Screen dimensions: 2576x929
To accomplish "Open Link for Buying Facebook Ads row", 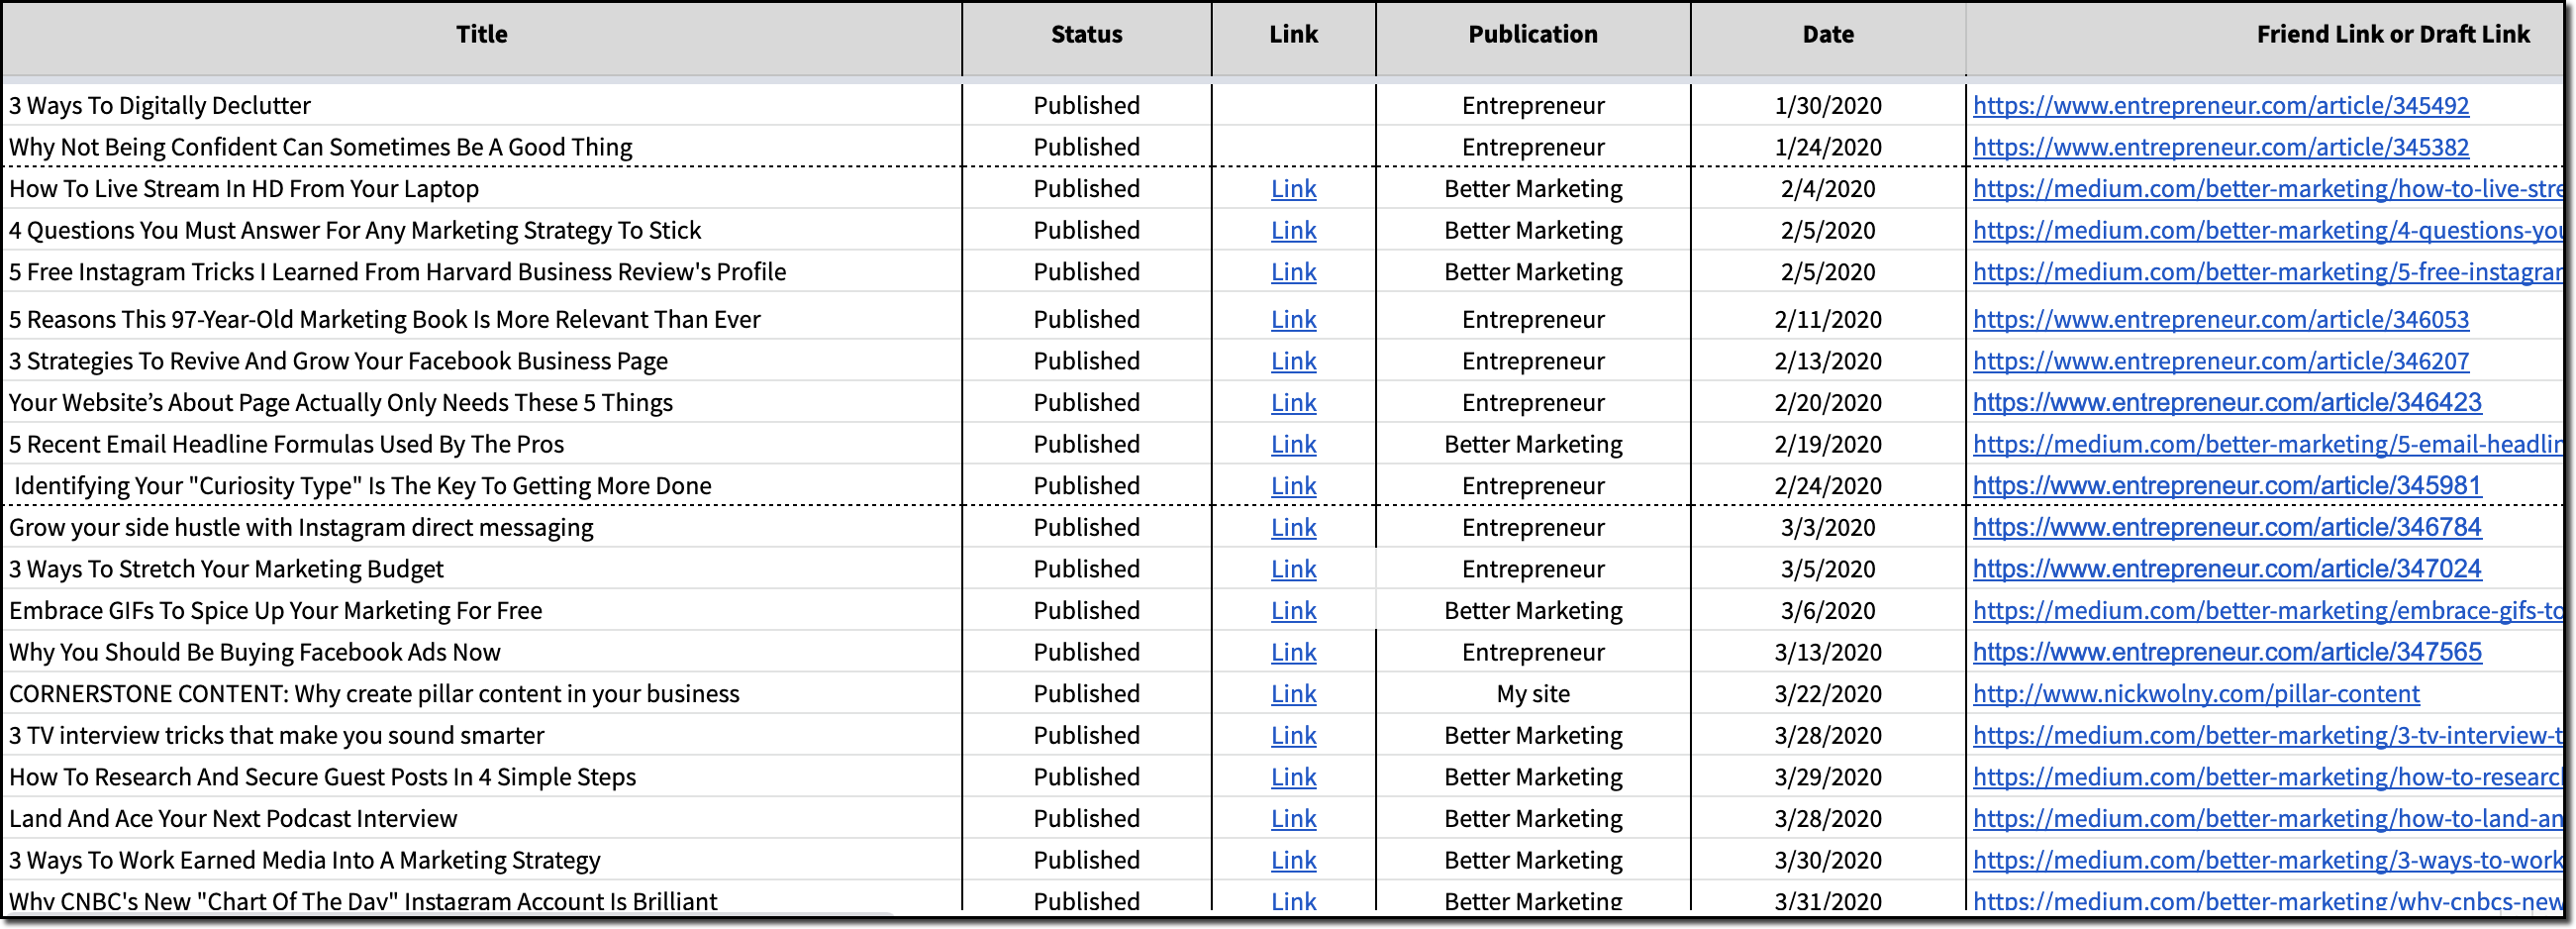I will tap(1293, 653).
